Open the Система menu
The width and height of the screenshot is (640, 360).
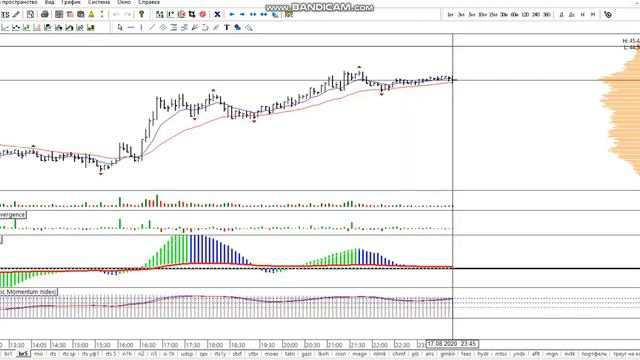(x=99, y=2)
